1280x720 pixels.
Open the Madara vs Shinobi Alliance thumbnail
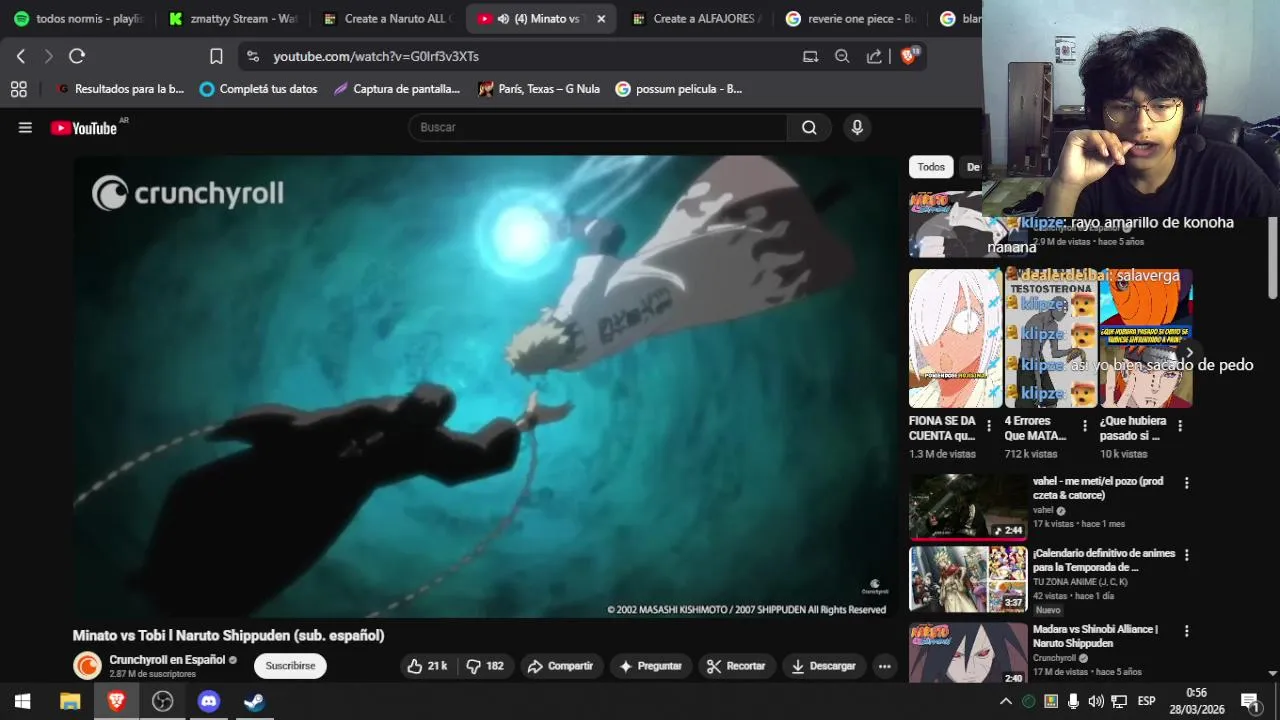(x=968, y=653)
